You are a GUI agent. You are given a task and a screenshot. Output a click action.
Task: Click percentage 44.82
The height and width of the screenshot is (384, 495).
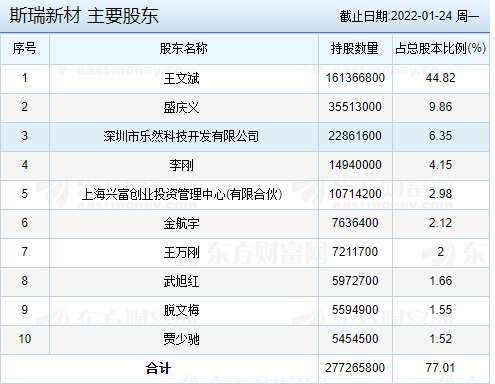click(x=440, y=78)
